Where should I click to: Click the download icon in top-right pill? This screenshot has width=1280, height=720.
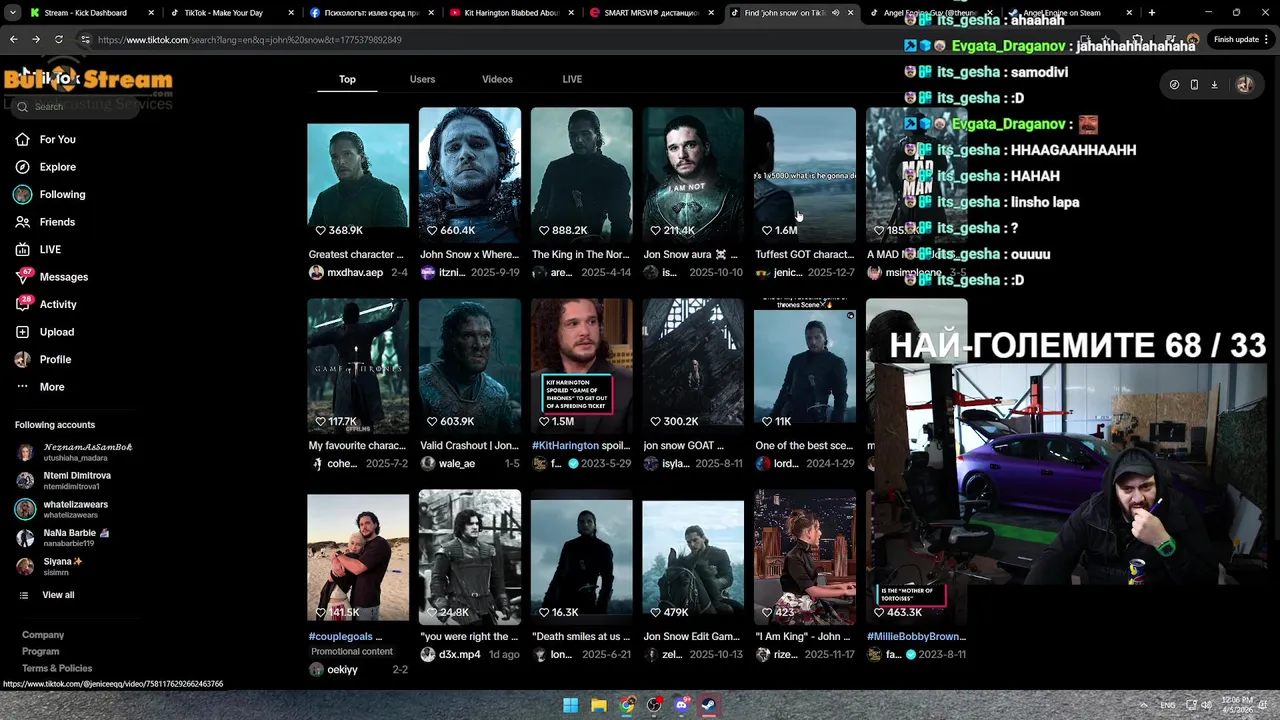point(1214,85)
